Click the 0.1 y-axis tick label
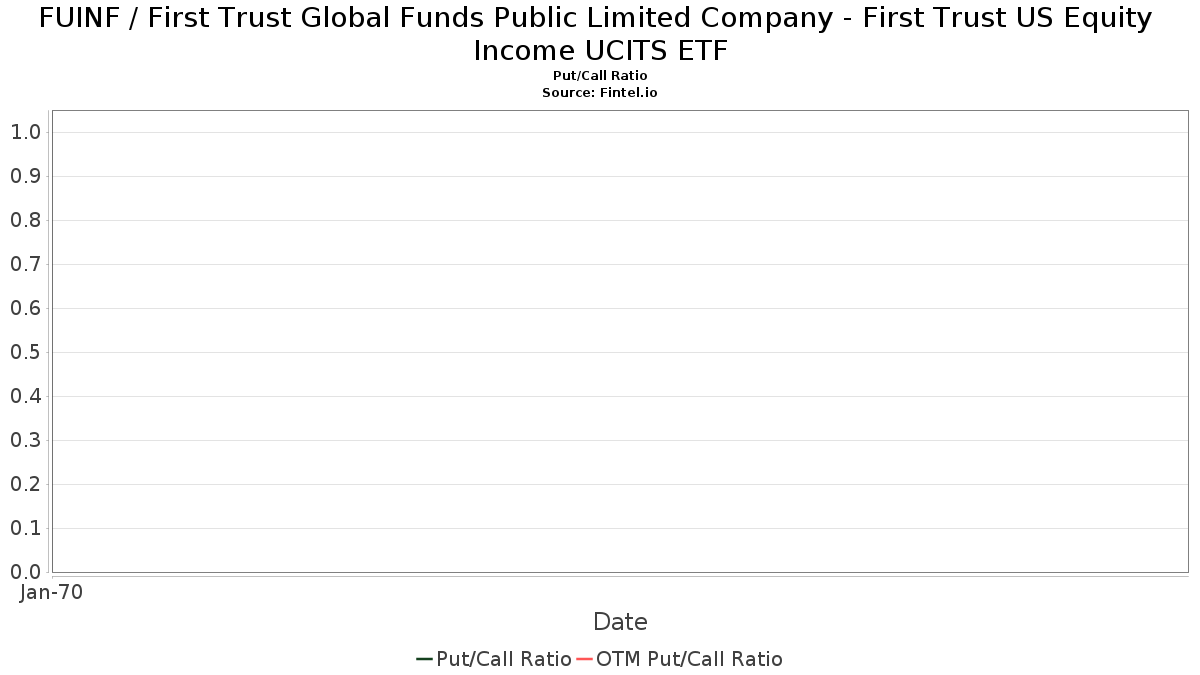Viewport: 1200px width, 675px height. coord(25,528)
